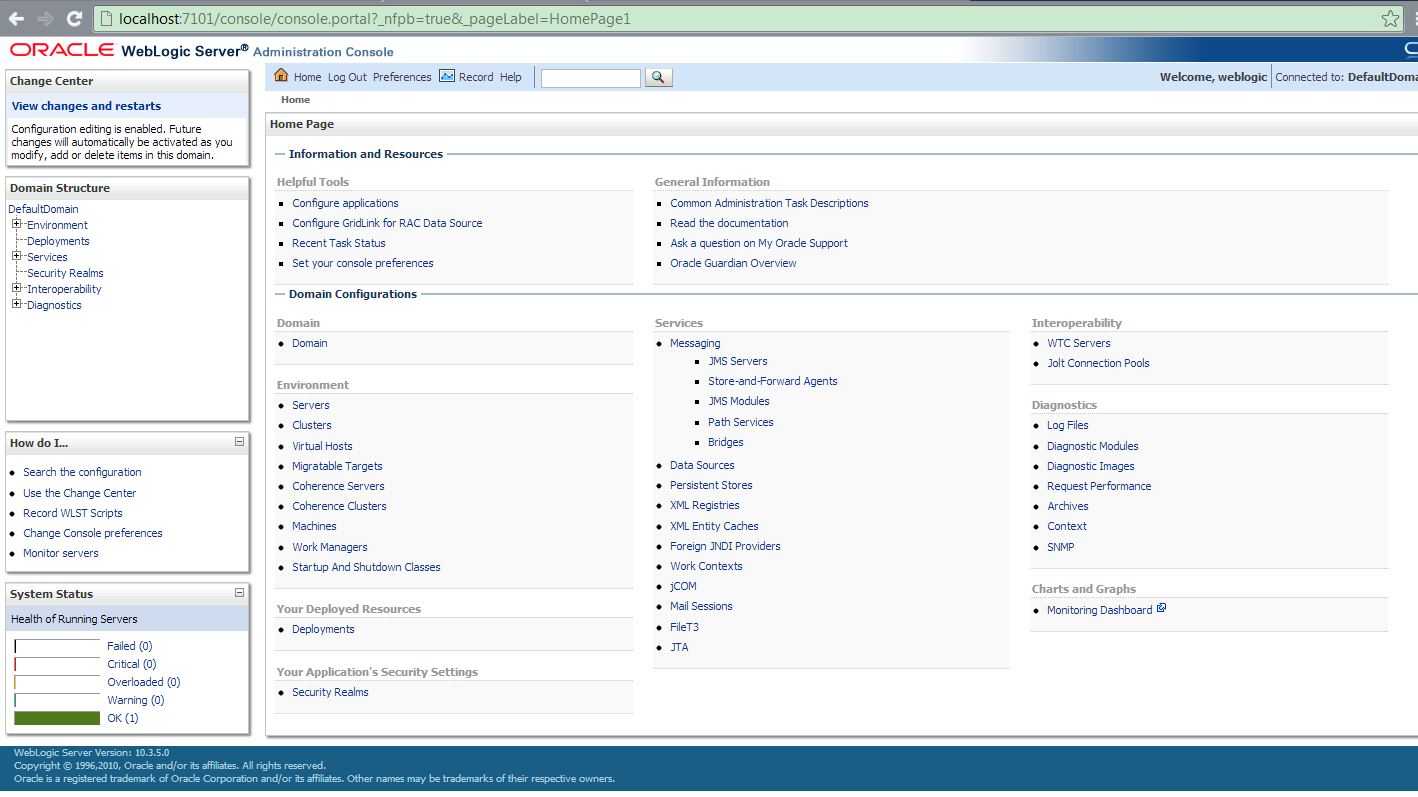
Task: Click the Home toolbar text link
Action: click(307, 77)
